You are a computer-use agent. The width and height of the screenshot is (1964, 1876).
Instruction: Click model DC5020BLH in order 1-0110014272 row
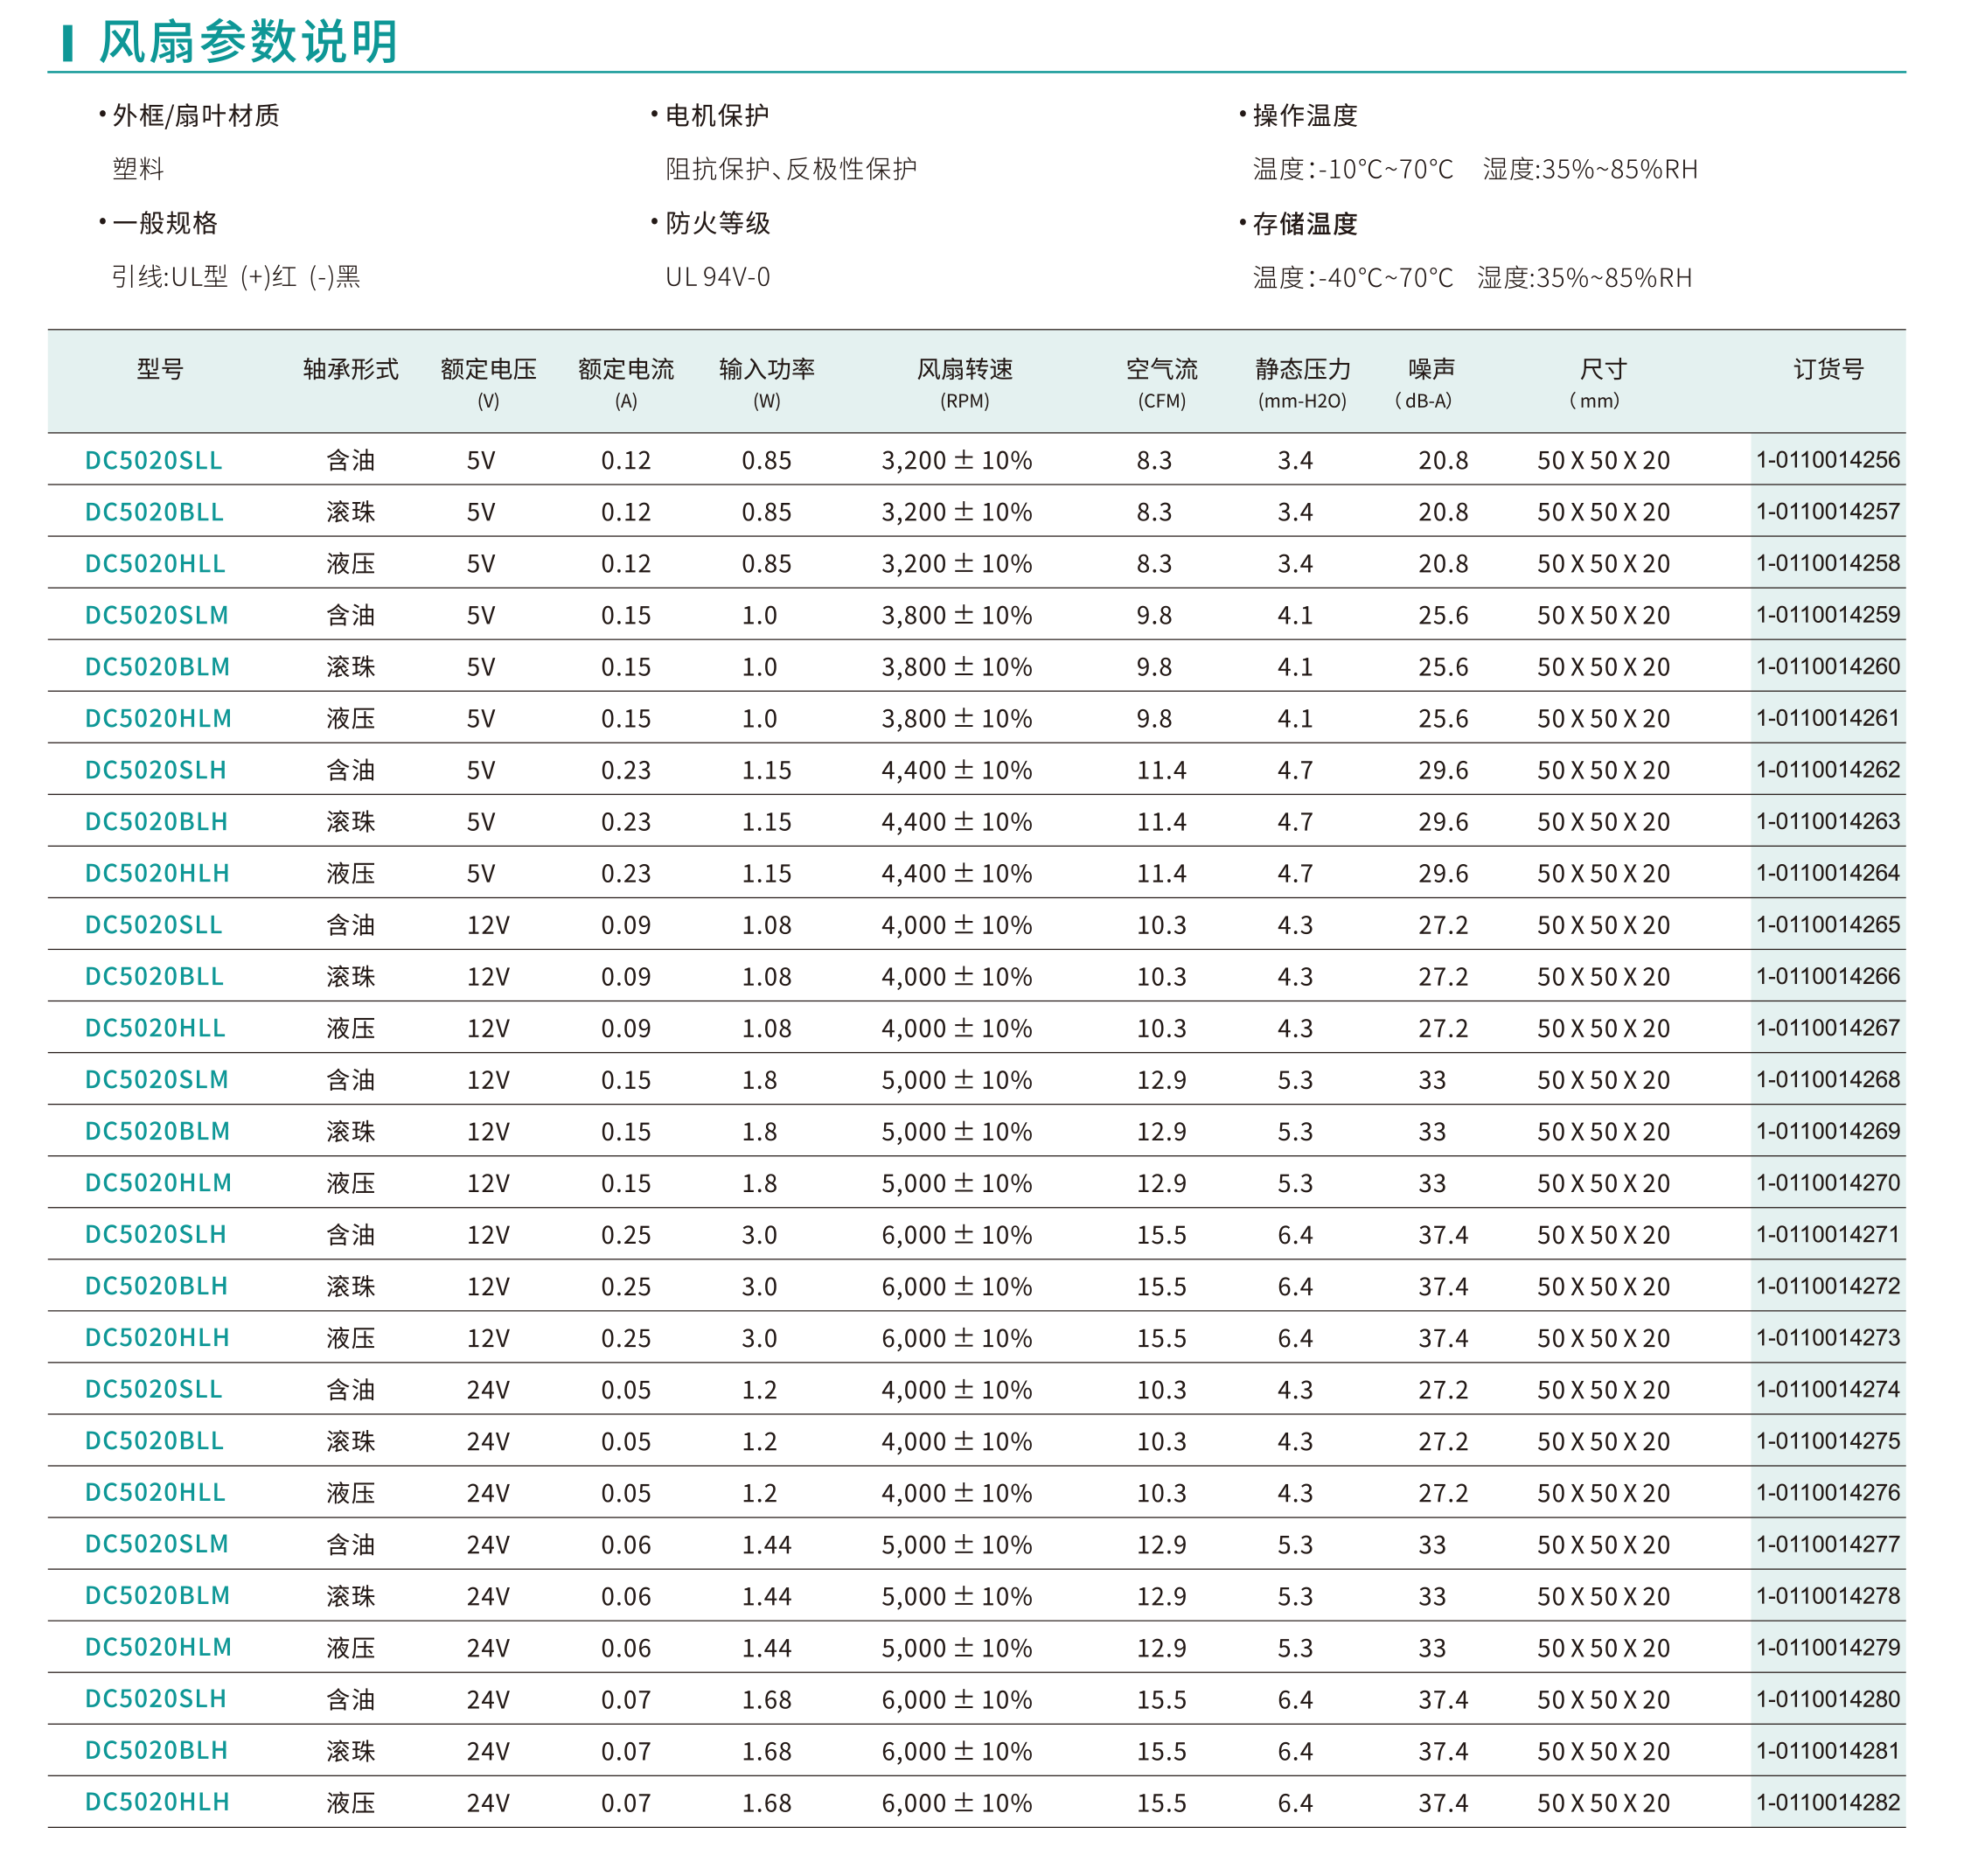[x=156, y=1286]
